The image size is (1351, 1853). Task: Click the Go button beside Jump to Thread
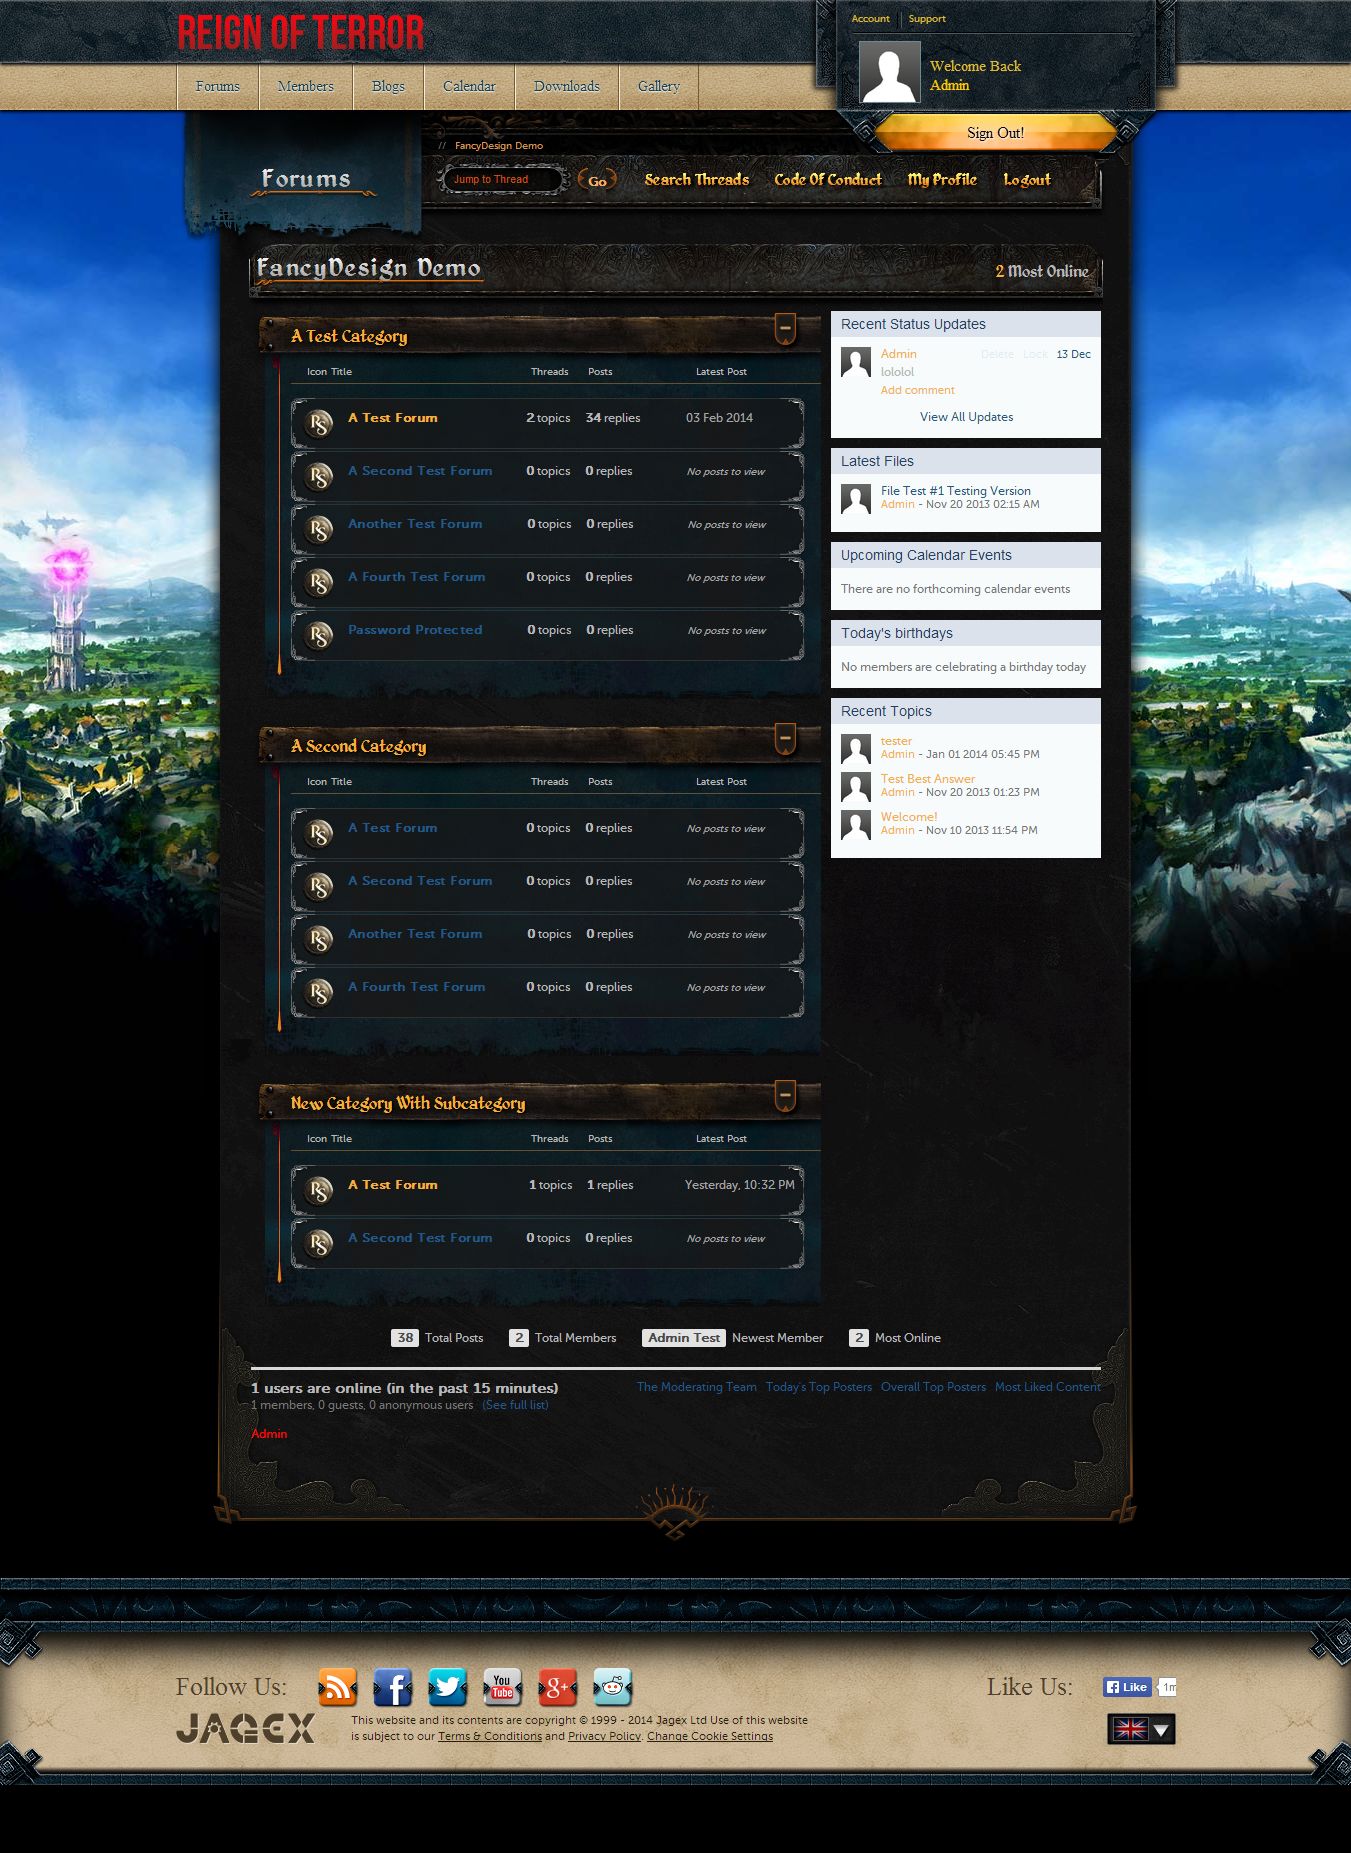click(x=597, y=181)
